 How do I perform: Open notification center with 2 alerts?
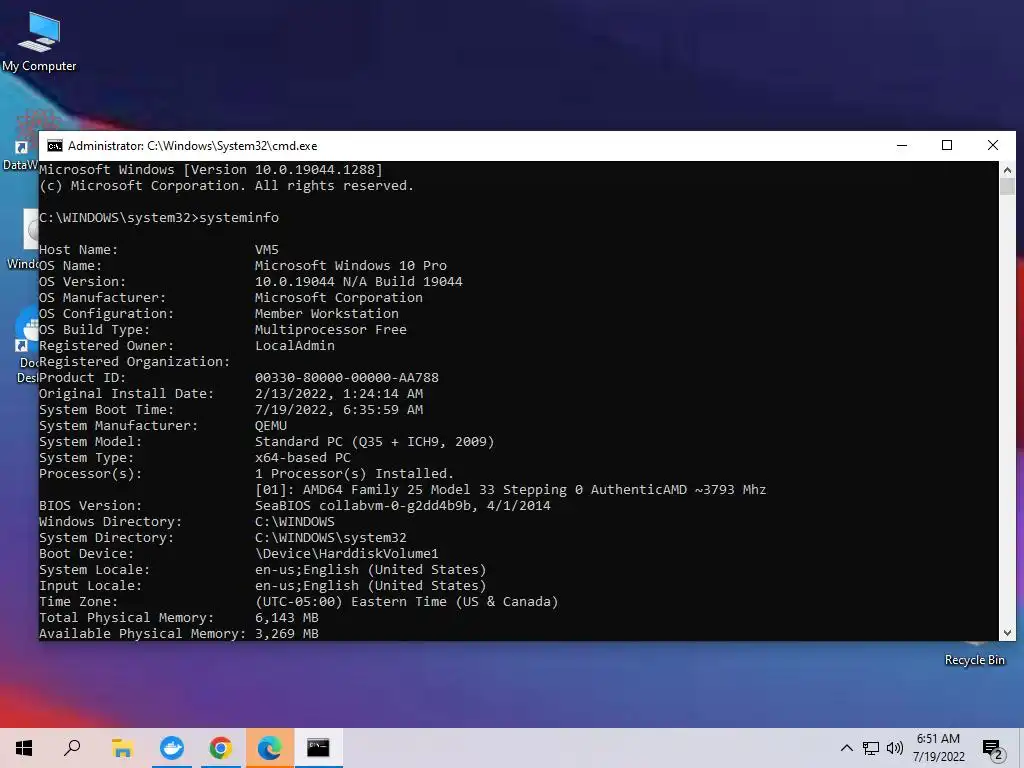pos(992,748)
